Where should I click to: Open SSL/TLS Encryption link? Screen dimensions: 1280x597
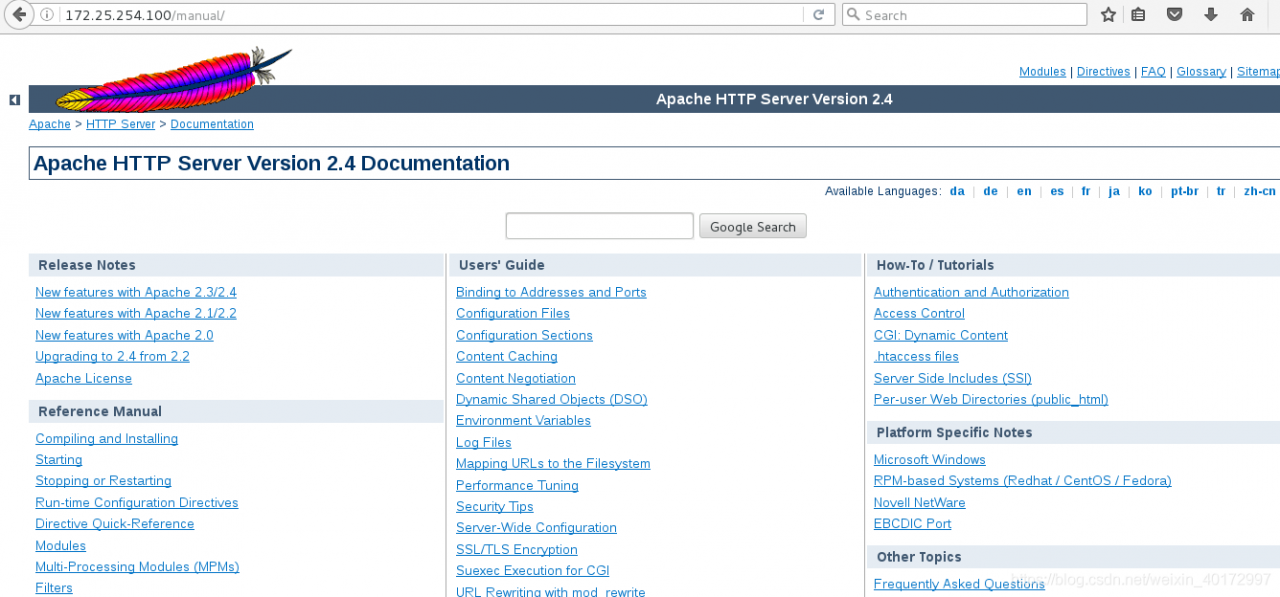tap(517, 550)
